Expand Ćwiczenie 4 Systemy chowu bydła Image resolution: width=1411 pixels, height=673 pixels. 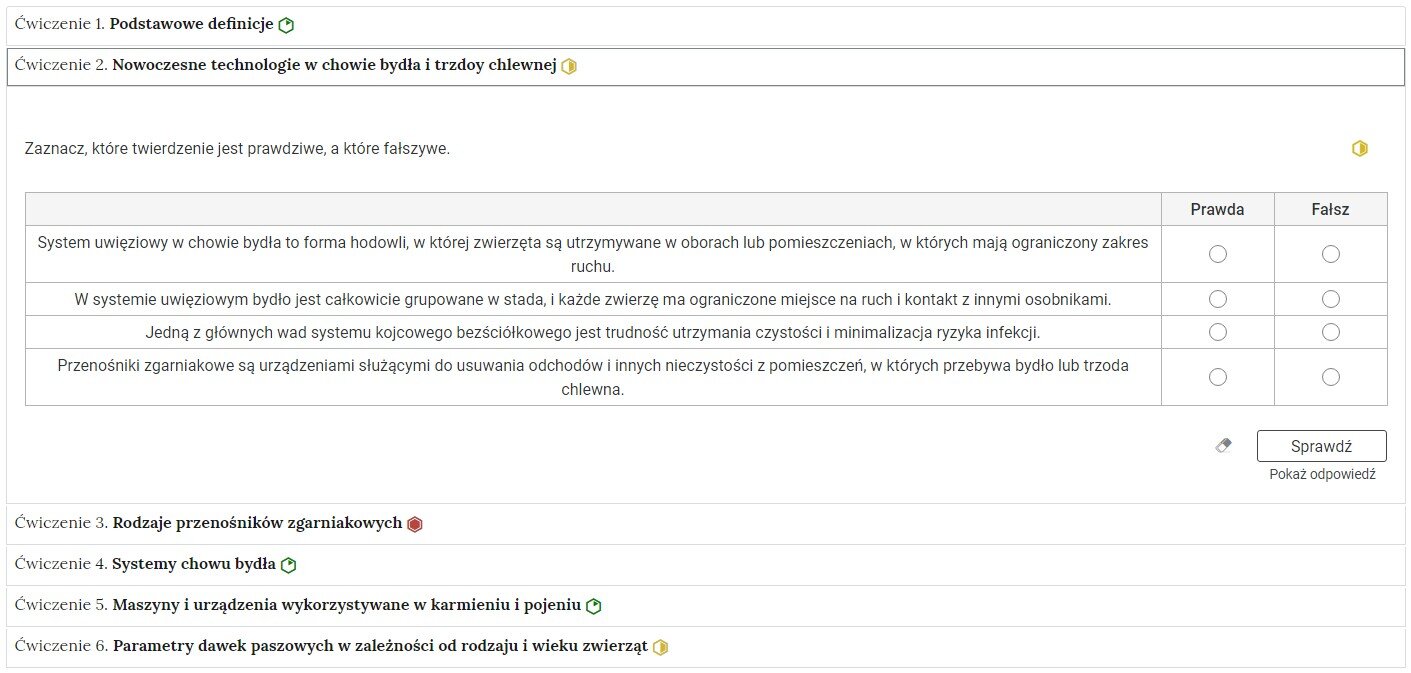[705, 565]
